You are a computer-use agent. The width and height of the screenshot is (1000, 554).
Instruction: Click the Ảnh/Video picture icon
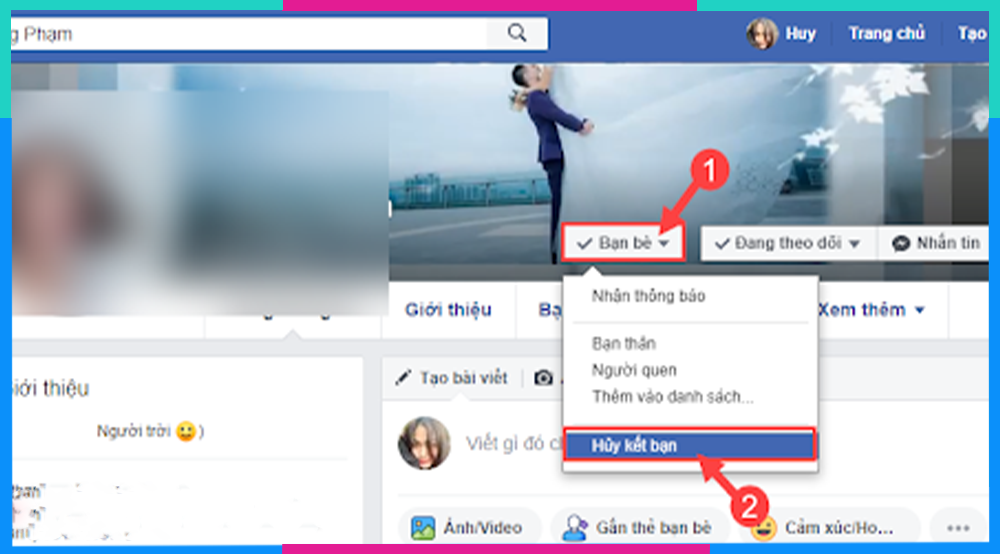pyautogui.click(x=423, y=528)
